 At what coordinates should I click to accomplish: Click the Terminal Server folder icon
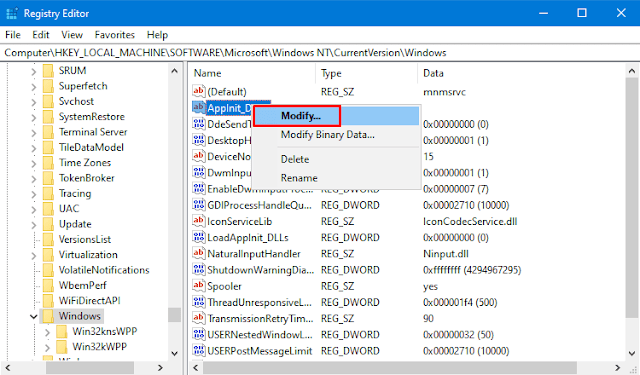[x=48, y=132]
